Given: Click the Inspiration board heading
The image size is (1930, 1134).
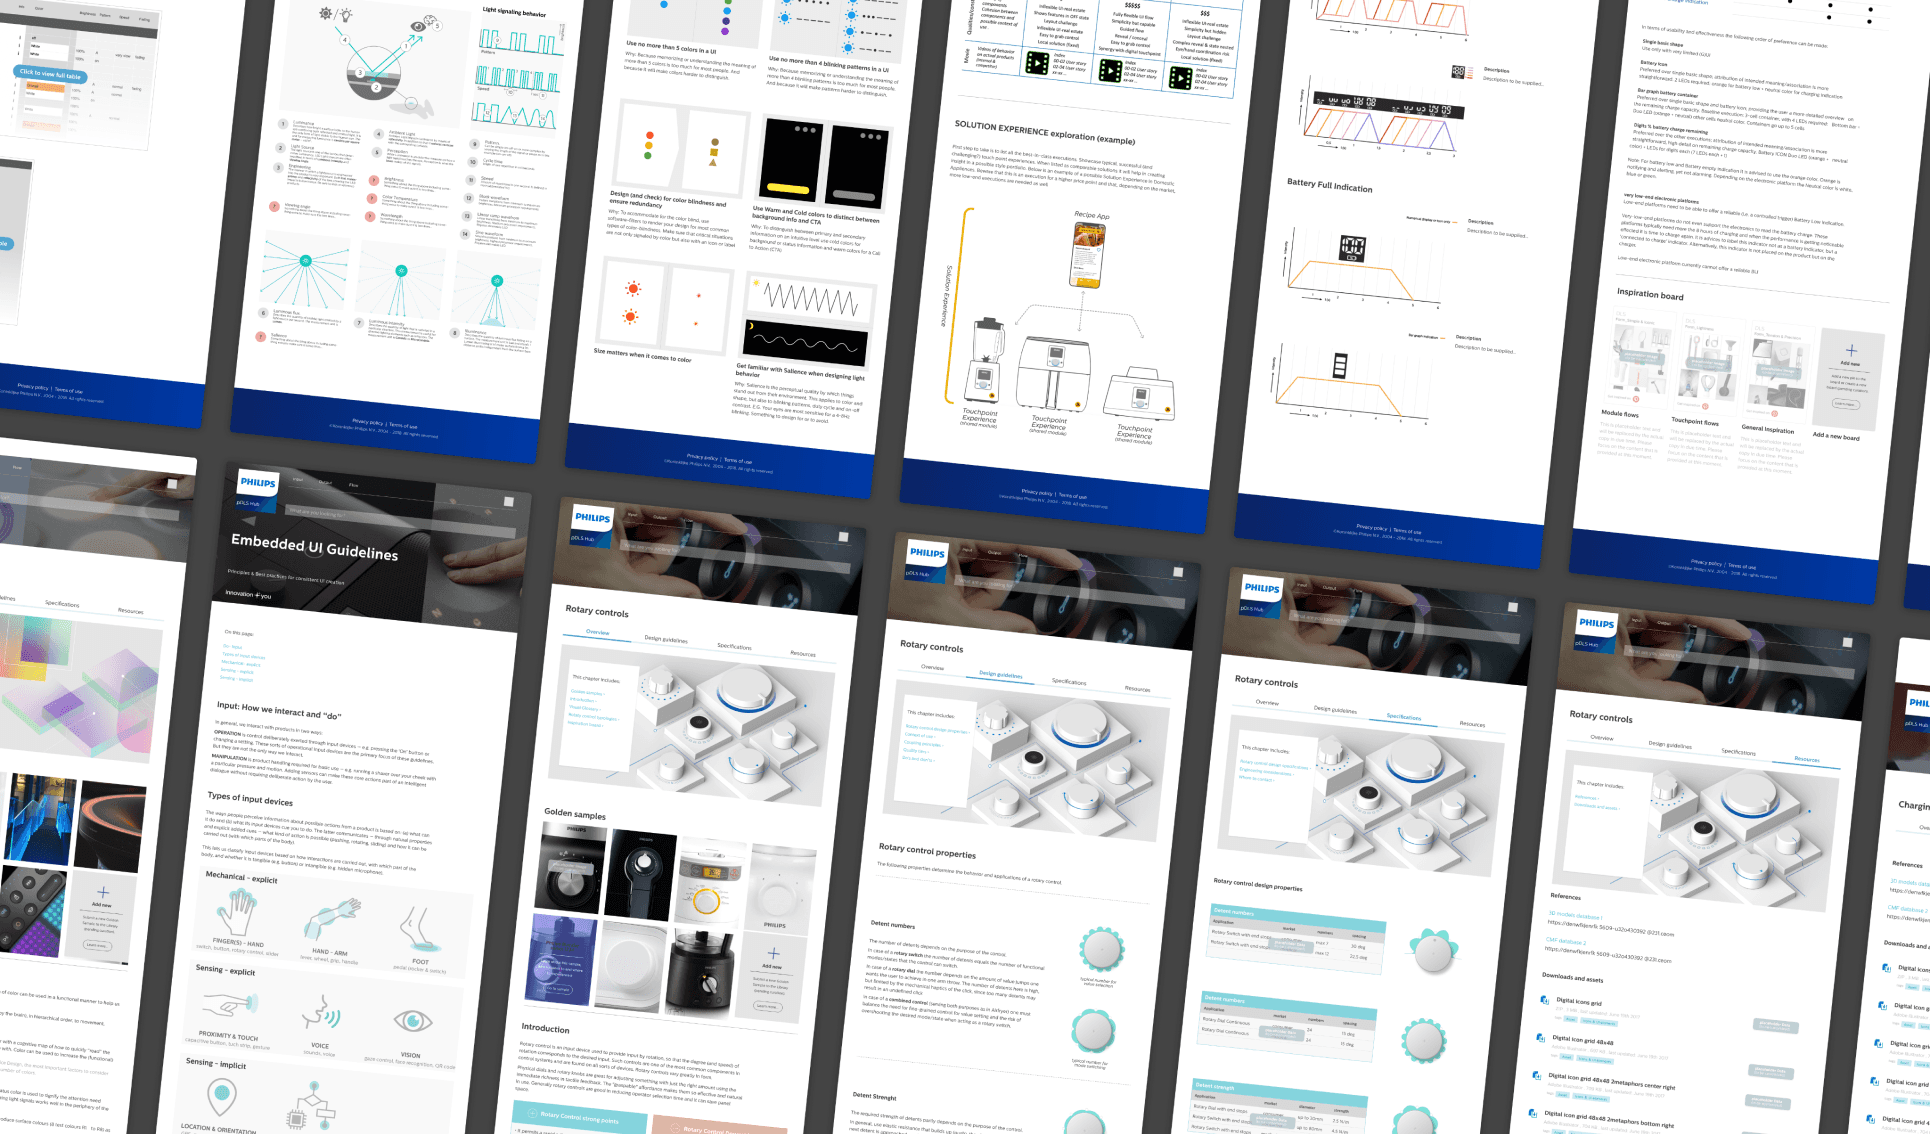Looking at the screenshot, I should pos(1650,294).
